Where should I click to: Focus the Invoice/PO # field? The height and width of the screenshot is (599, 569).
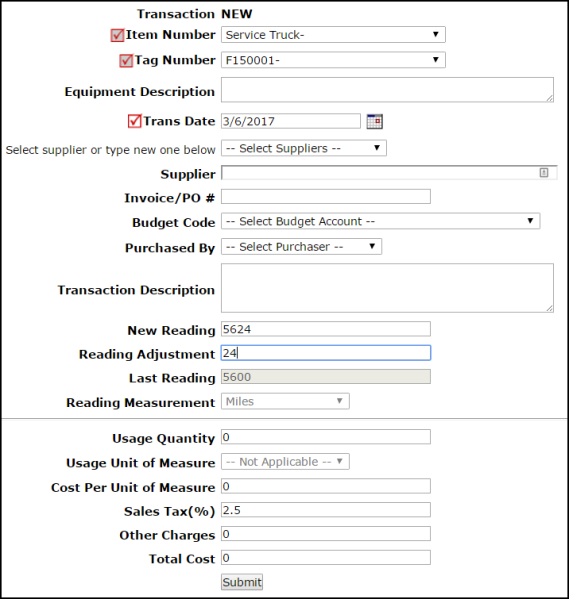(x=326, y=197)
